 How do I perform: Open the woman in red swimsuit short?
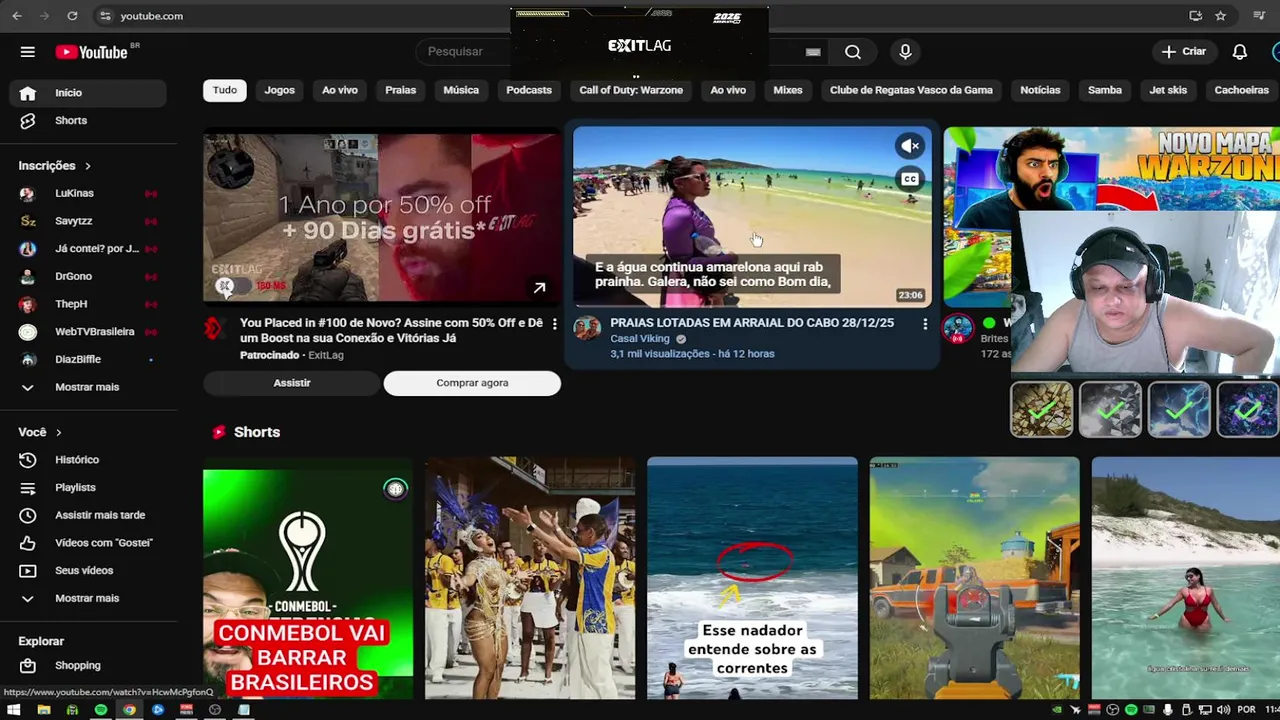point(1186,578)
